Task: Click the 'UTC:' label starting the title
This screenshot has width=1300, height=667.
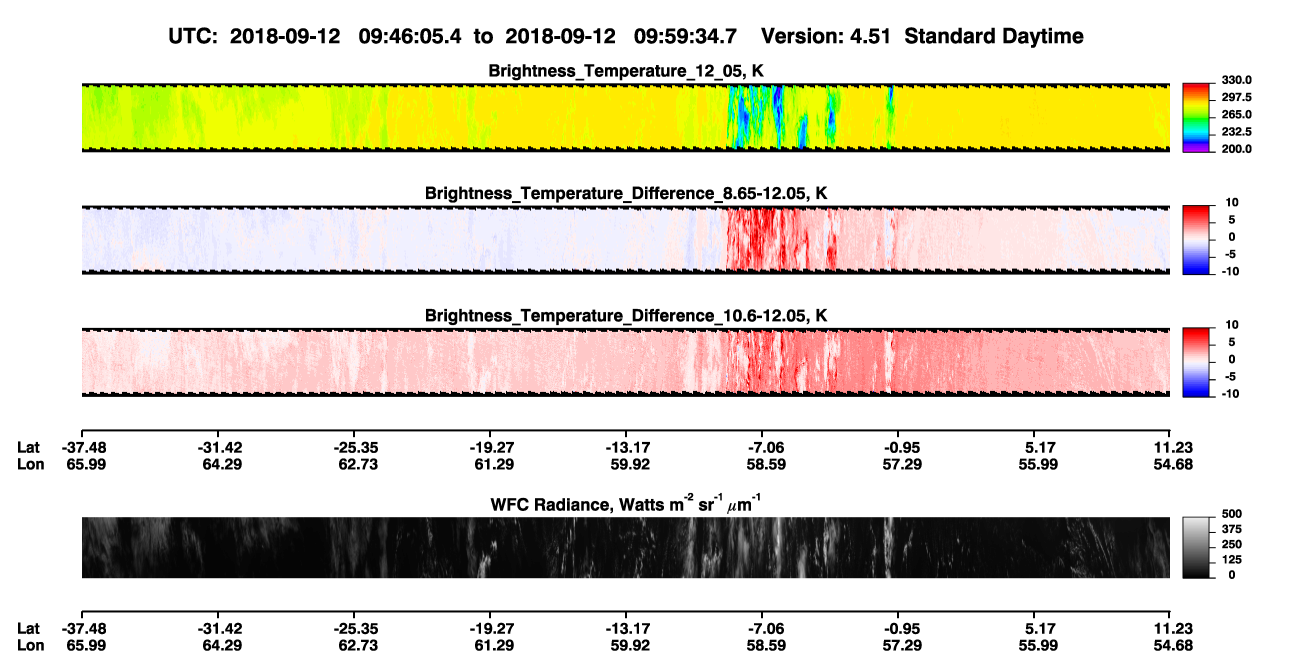Action: pyautogui.click(x=195, y=37)
